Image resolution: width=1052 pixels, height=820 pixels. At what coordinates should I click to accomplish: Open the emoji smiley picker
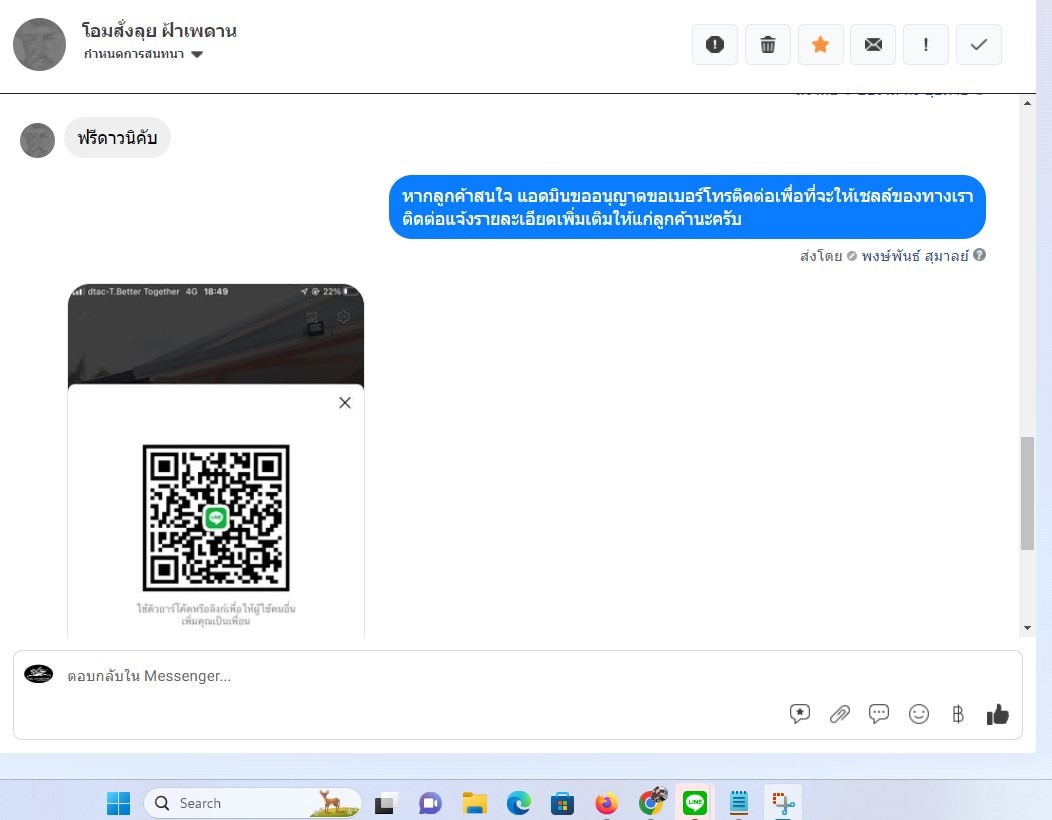[x=918, y=714]
